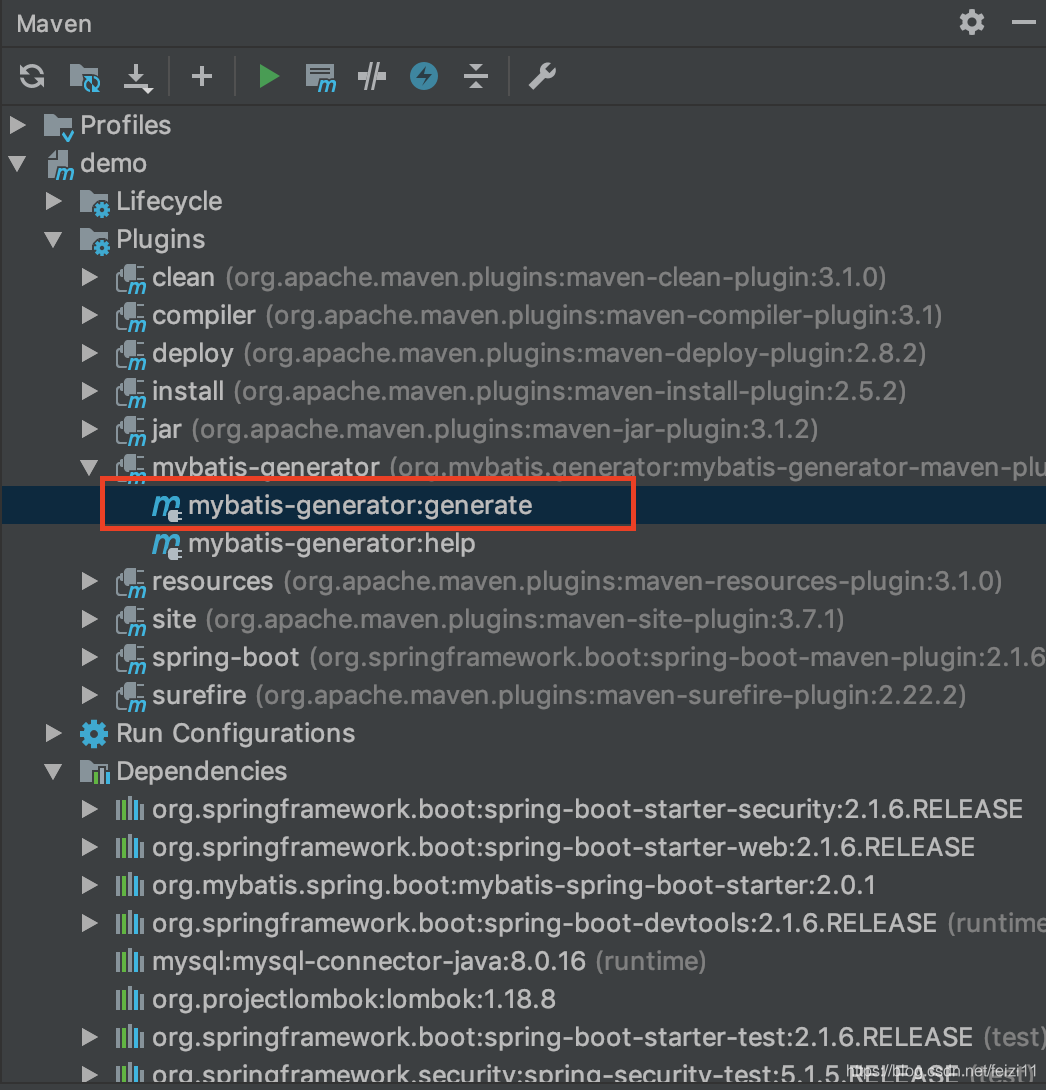Viewport: 1046px width, 1090px height.
Task: Open Maven Settings wrench icon
Action: pyautogui.click(x=542, y=76)
